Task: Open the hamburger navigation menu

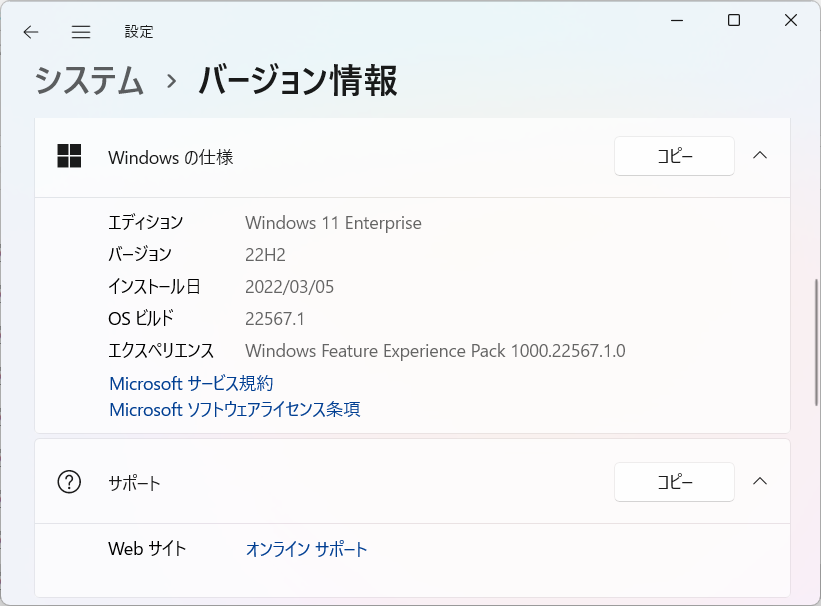Action: click(81, 32)
